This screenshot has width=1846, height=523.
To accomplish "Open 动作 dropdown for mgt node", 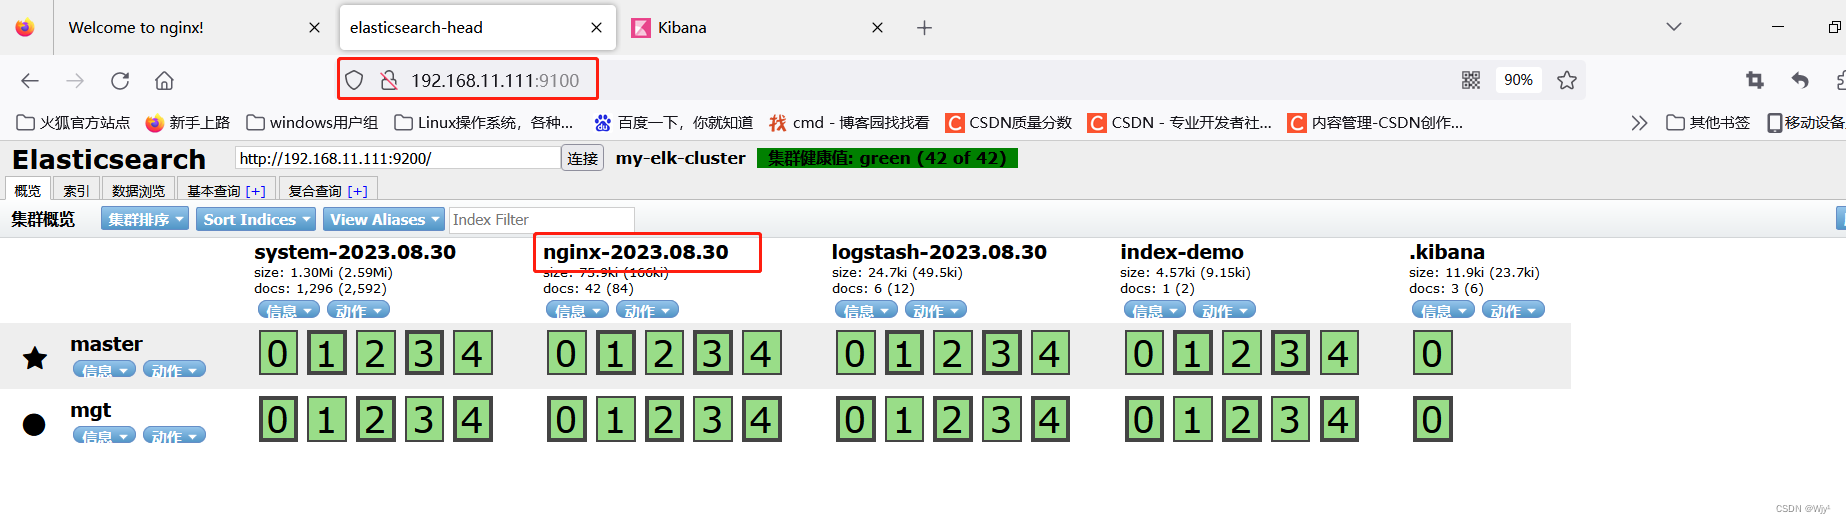I will [x=174, y=435].
